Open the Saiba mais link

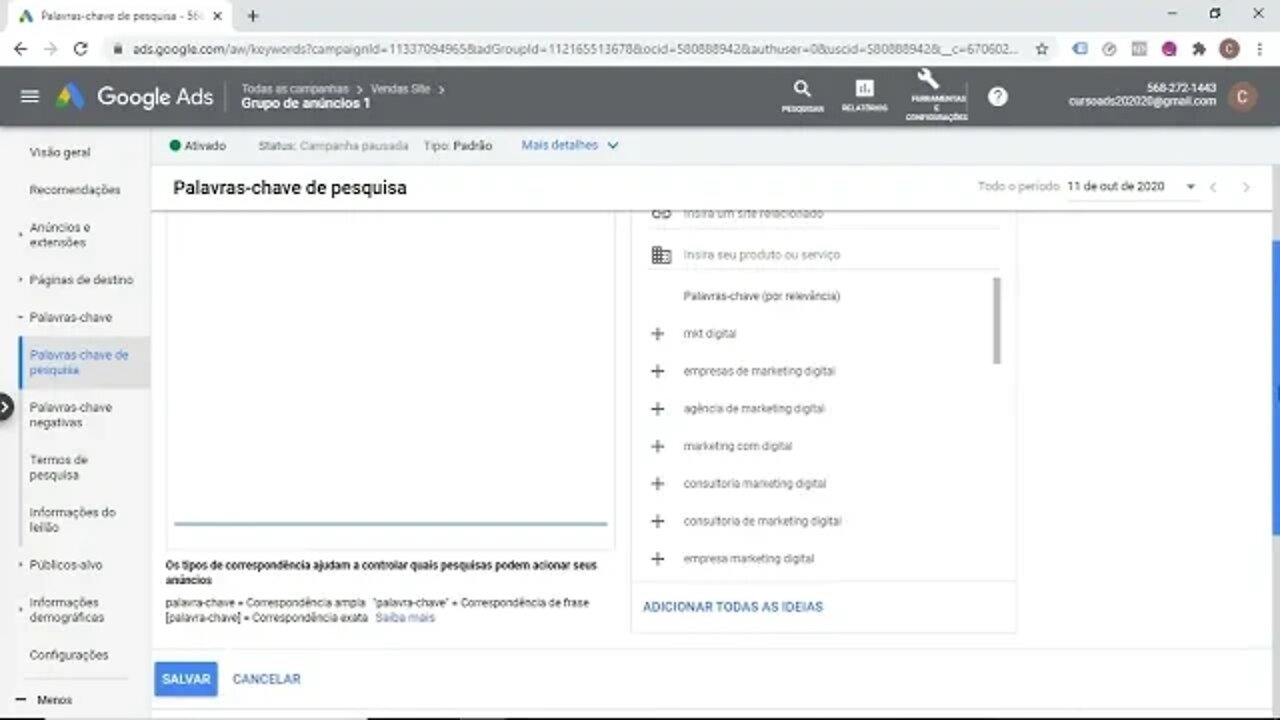point(405,618)
